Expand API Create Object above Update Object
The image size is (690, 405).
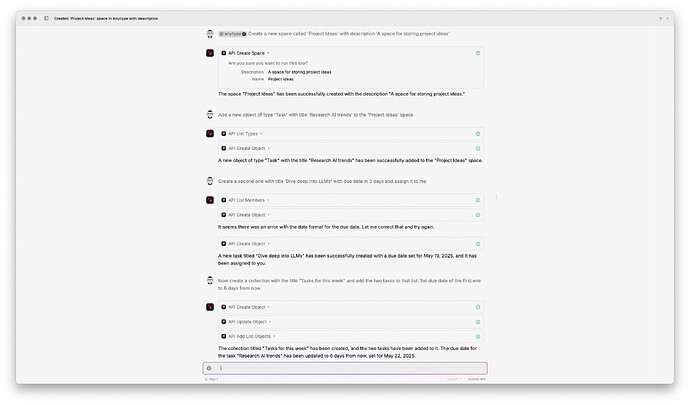point(269,307)
